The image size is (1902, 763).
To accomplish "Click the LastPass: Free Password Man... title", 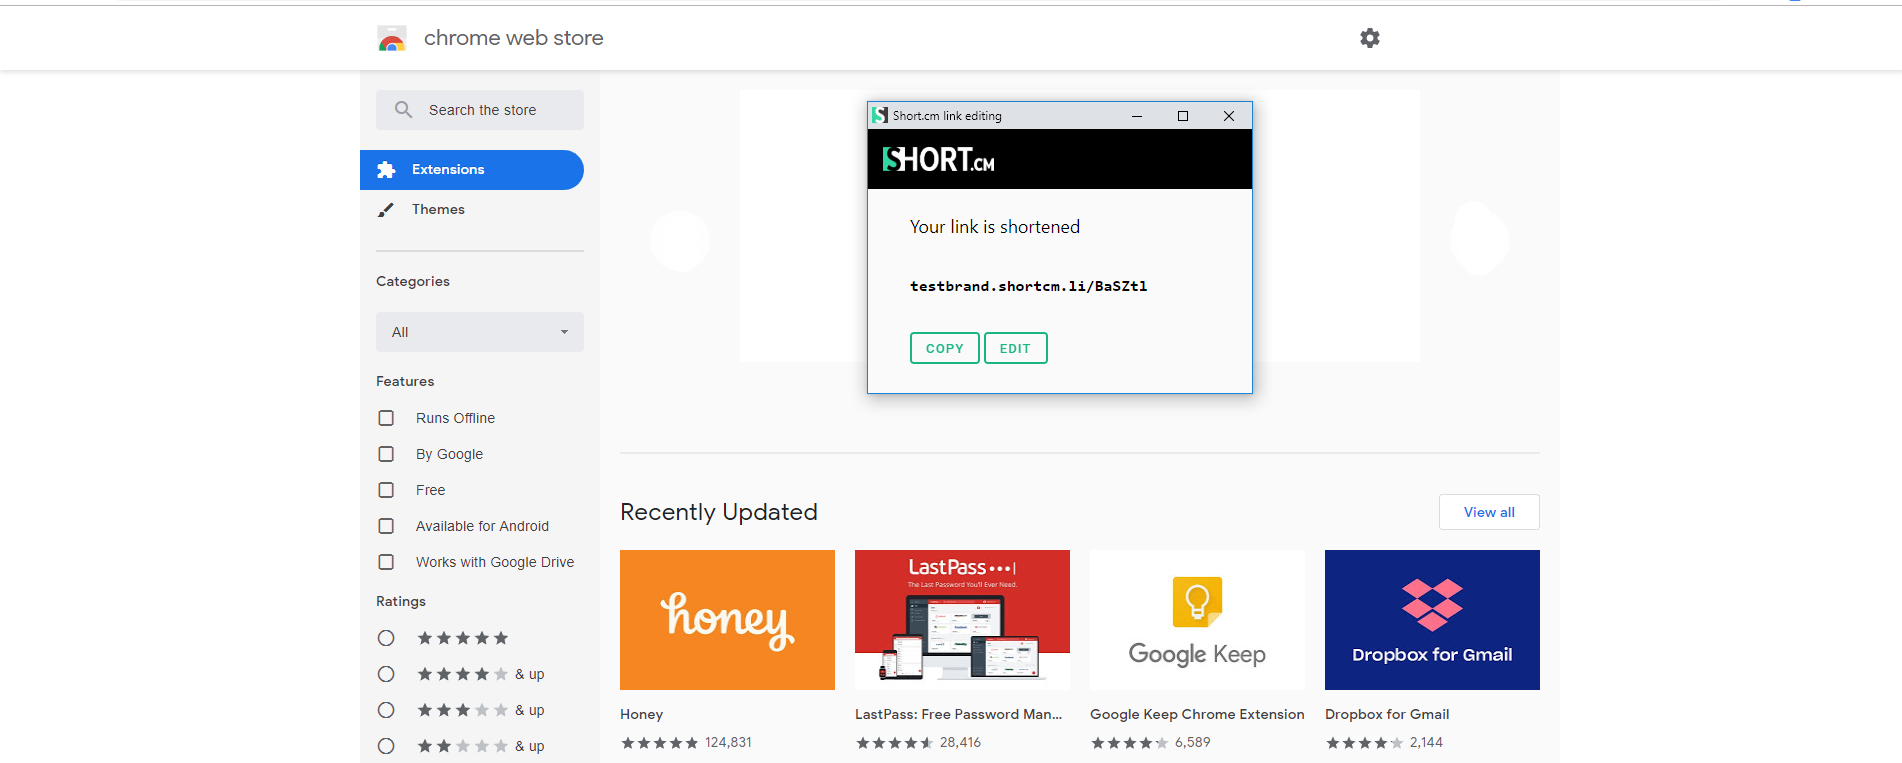I will [x=958, y=714].
